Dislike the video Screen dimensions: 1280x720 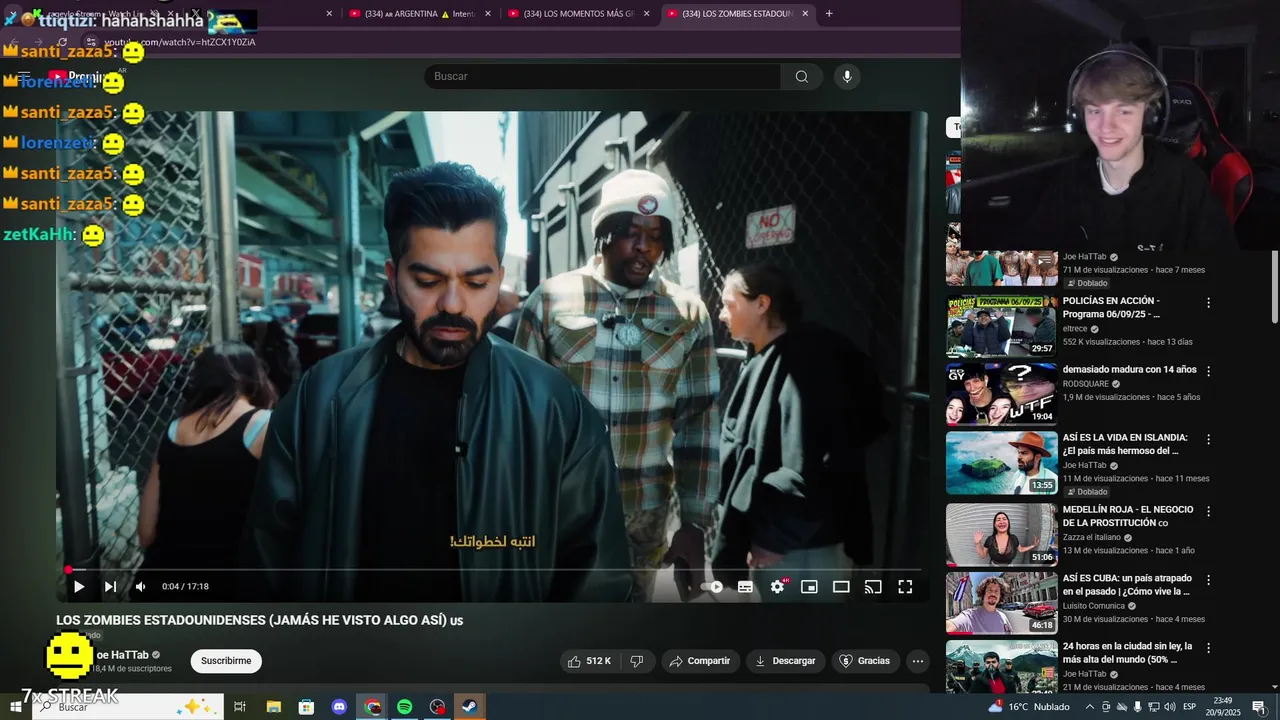coord(636,661)
